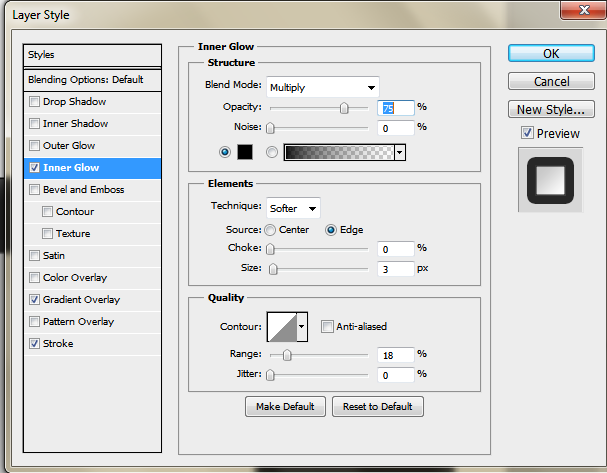607x473 pixels.
Task: Expand the gradient picker arrow
Action: (400, 153)
